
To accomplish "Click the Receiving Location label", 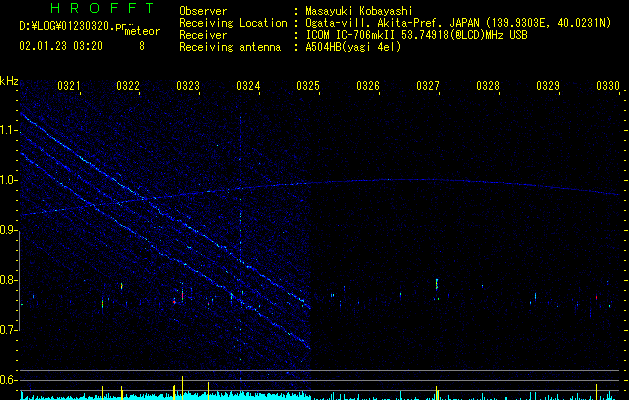I will click(233, 23).
